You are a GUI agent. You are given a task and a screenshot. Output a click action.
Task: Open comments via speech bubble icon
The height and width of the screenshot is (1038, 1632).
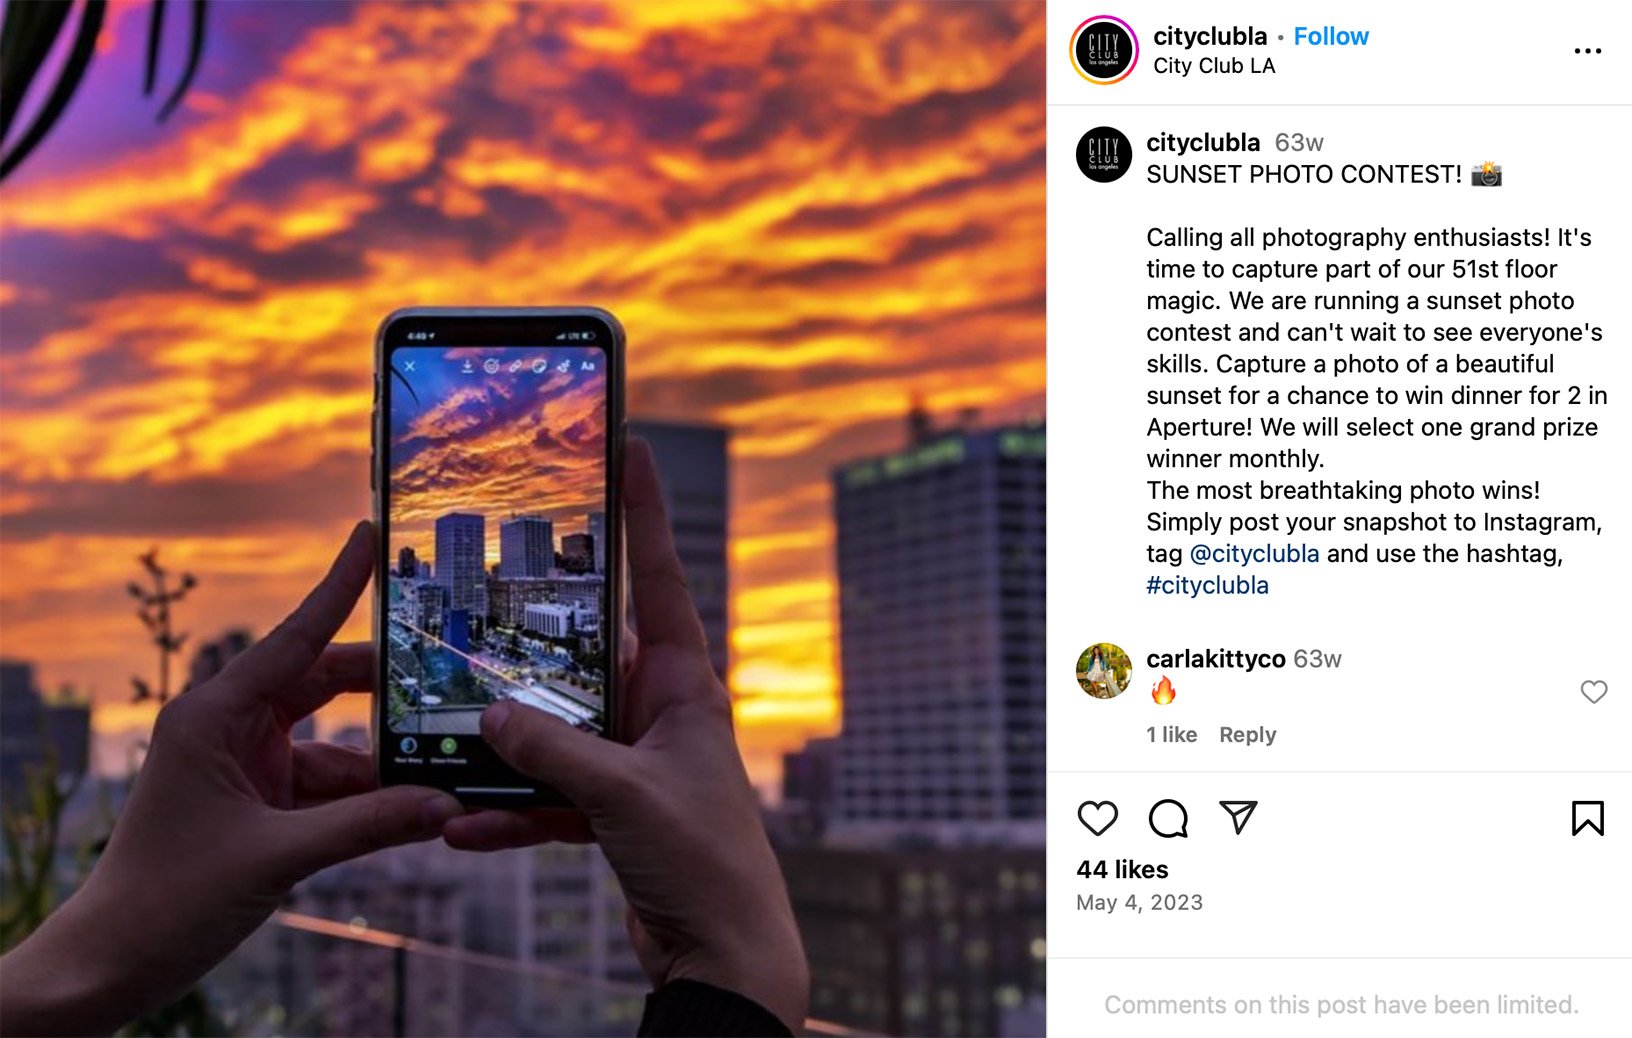[1167, 818]
